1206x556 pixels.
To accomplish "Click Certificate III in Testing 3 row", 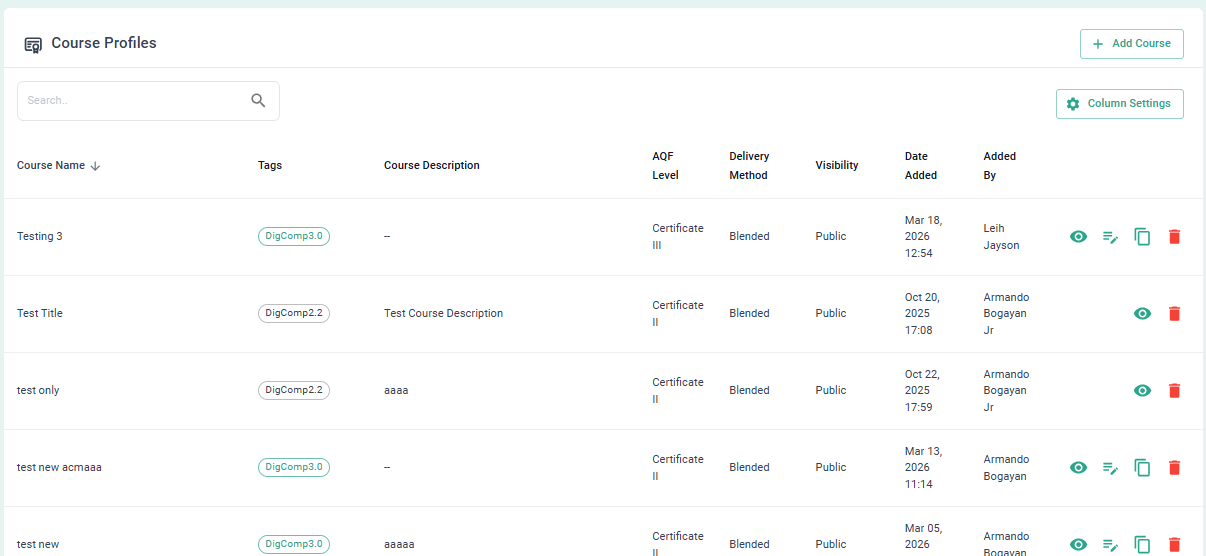I will coord(678,236).
